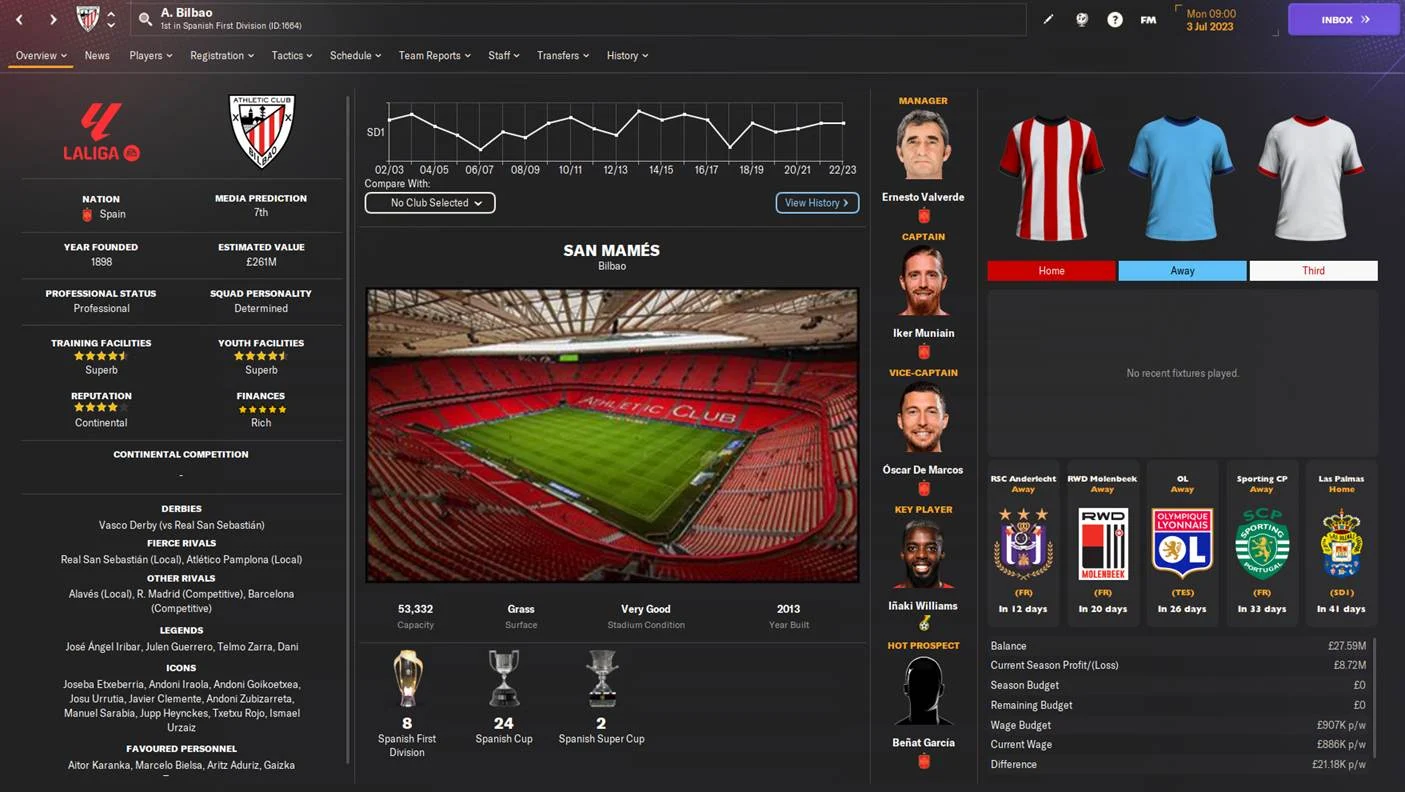Image resolution: width=1405 pixels, height=792 pixels.
Task: Open the History menu
Action: click(x=628, y=55)
